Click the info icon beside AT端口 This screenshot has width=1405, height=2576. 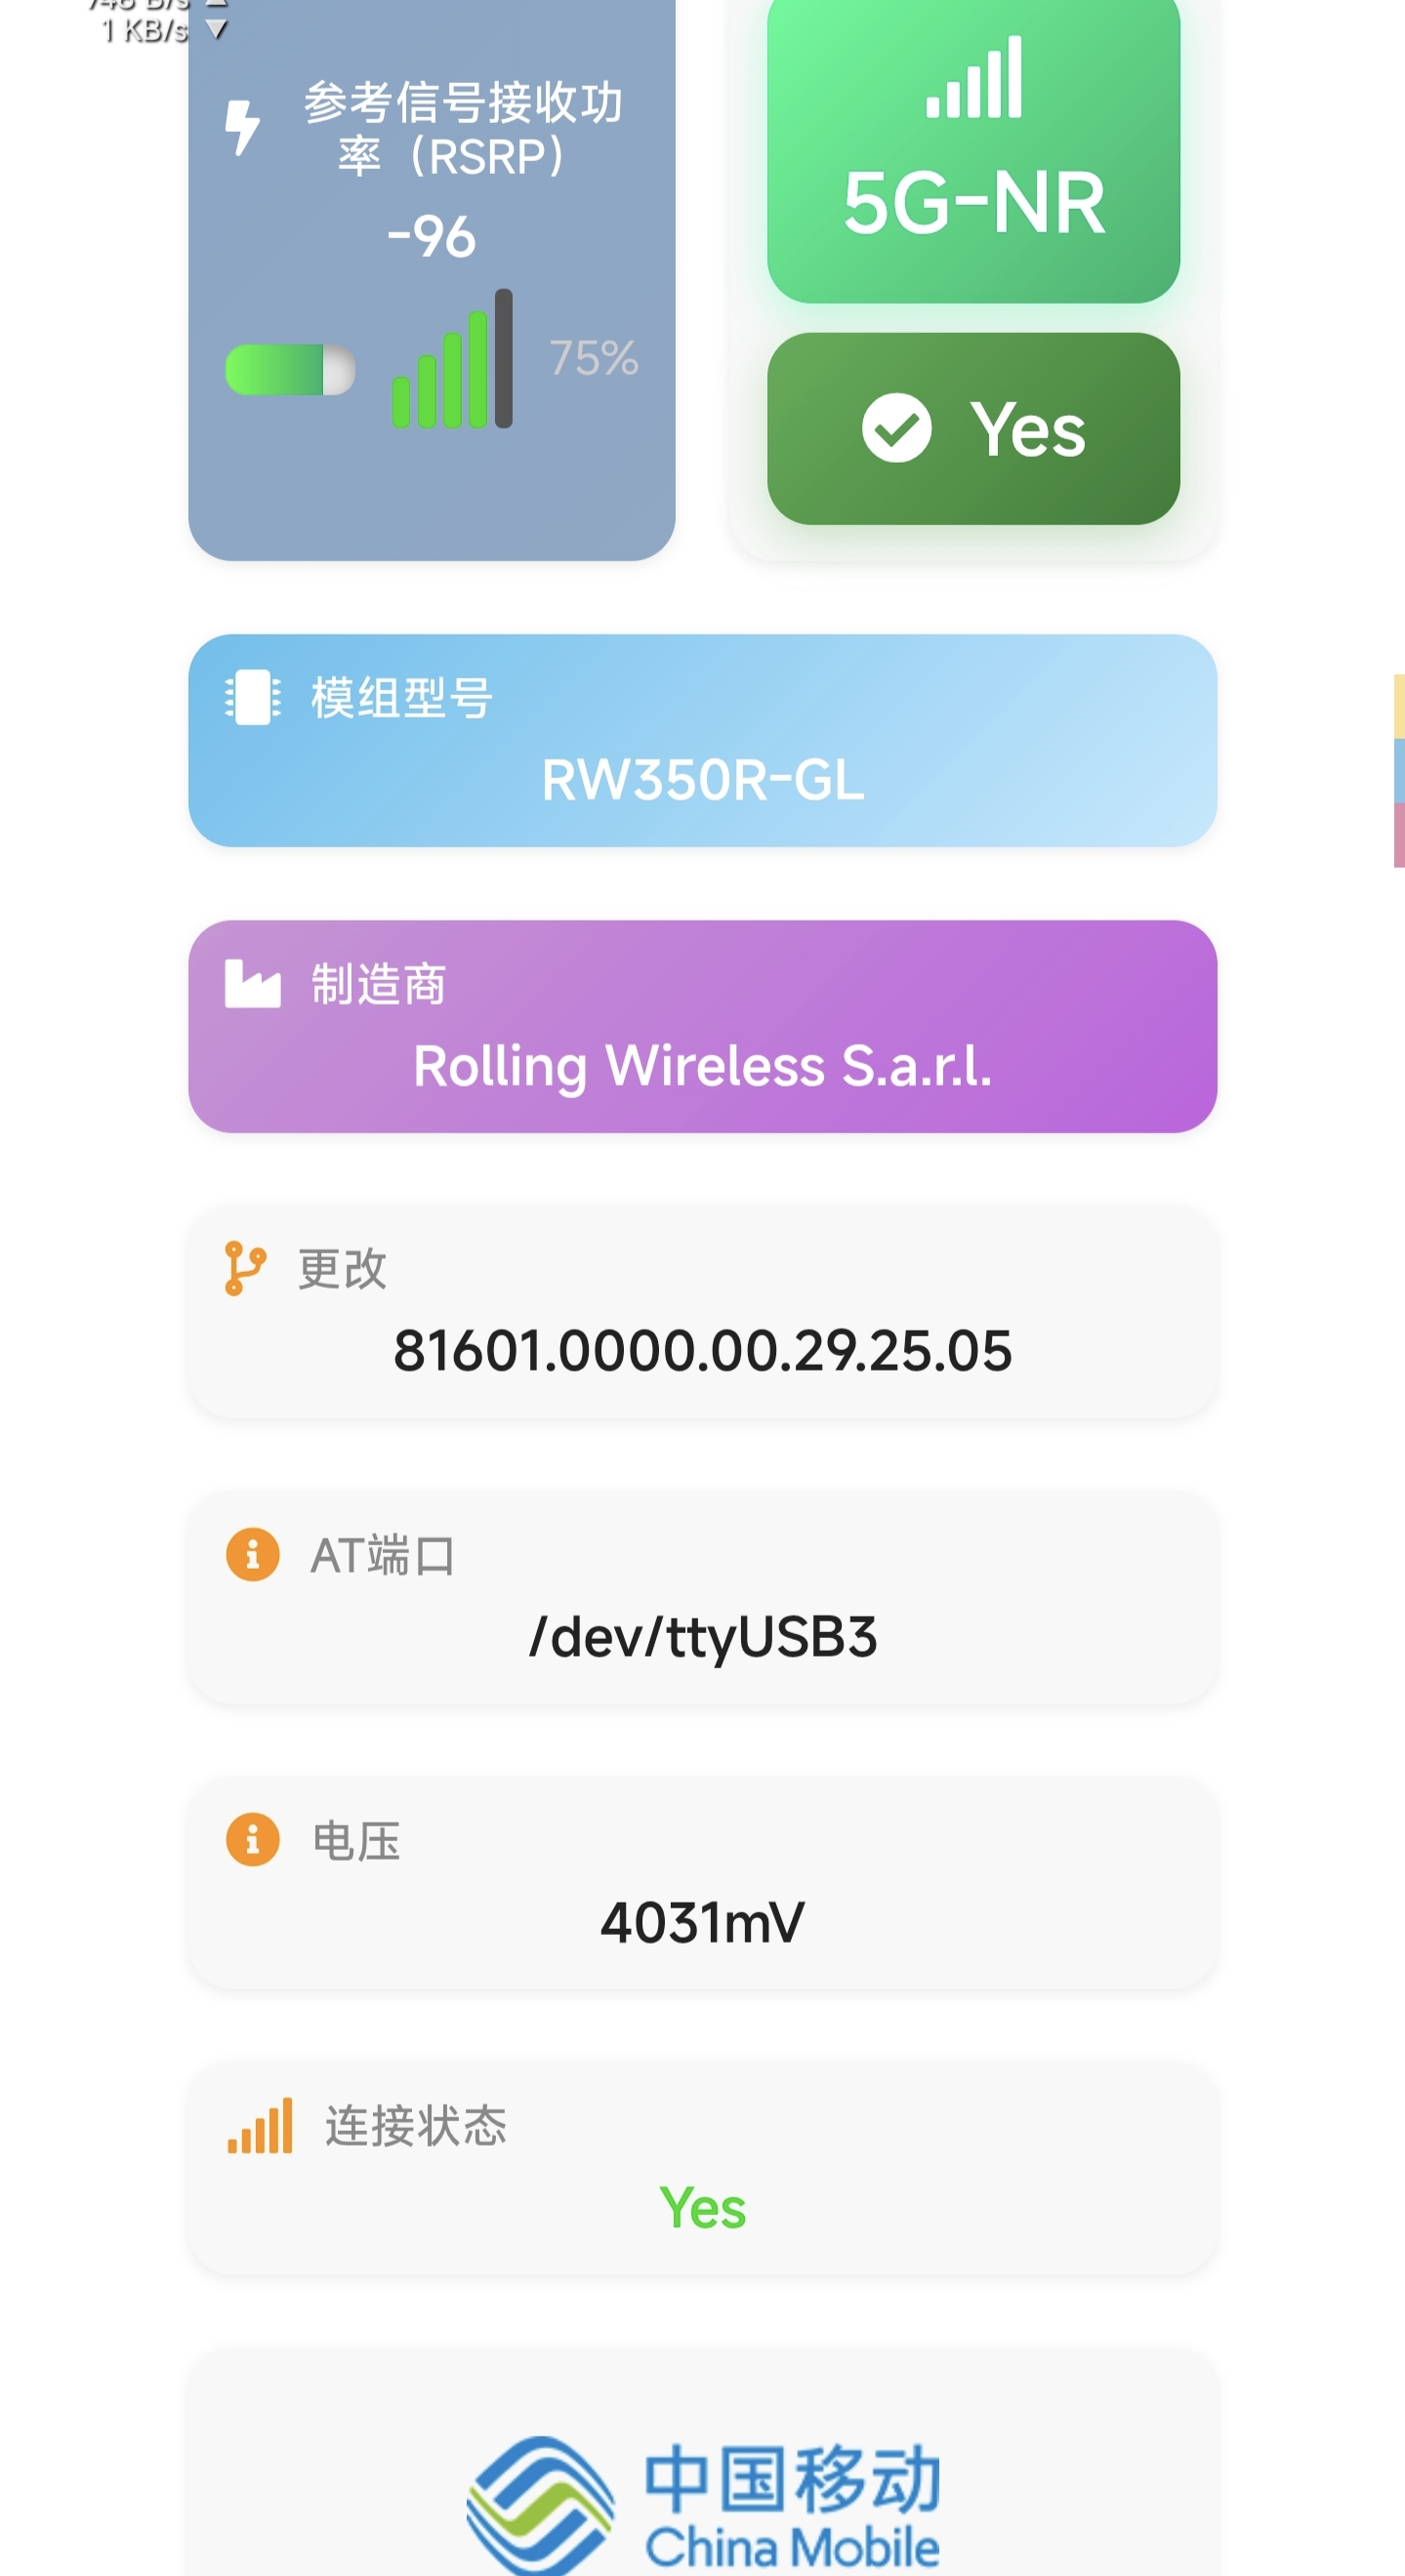click(253, 1554)
